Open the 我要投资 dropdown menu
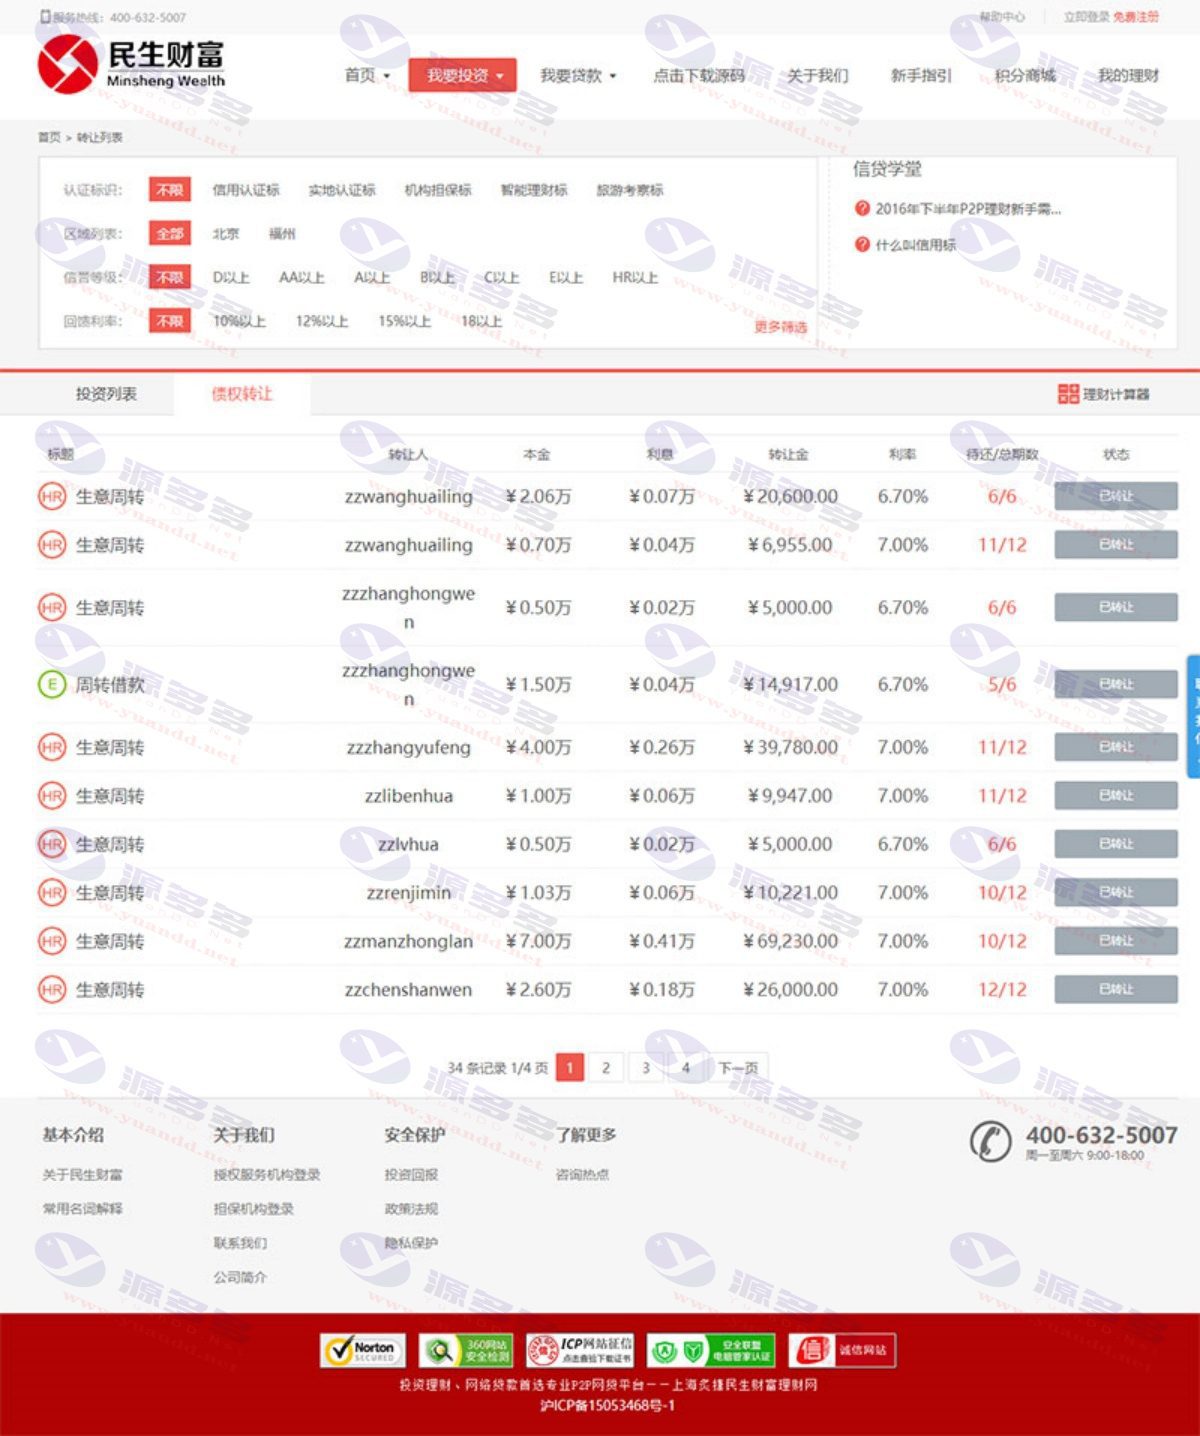 (x=463, y=75)
